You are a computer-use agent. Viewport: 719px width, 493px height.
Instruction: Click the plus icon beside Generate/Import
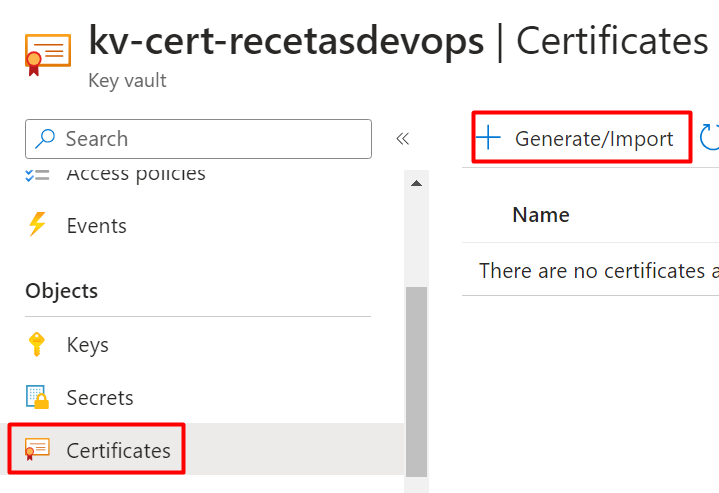(x=488, y=138)
